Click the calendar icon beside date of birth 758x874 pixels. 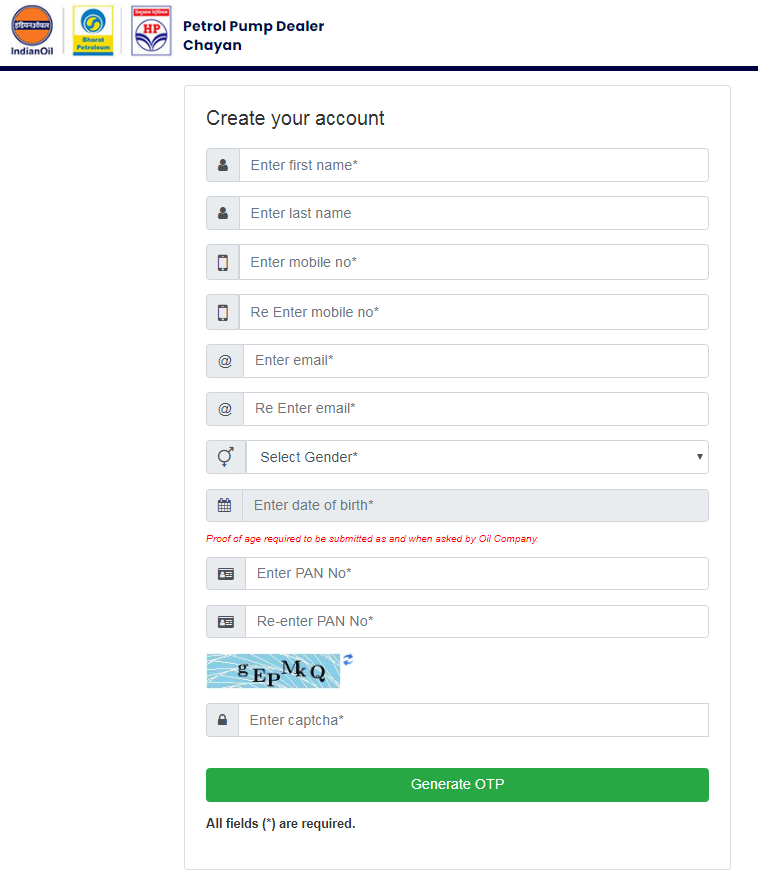point(224,506)
